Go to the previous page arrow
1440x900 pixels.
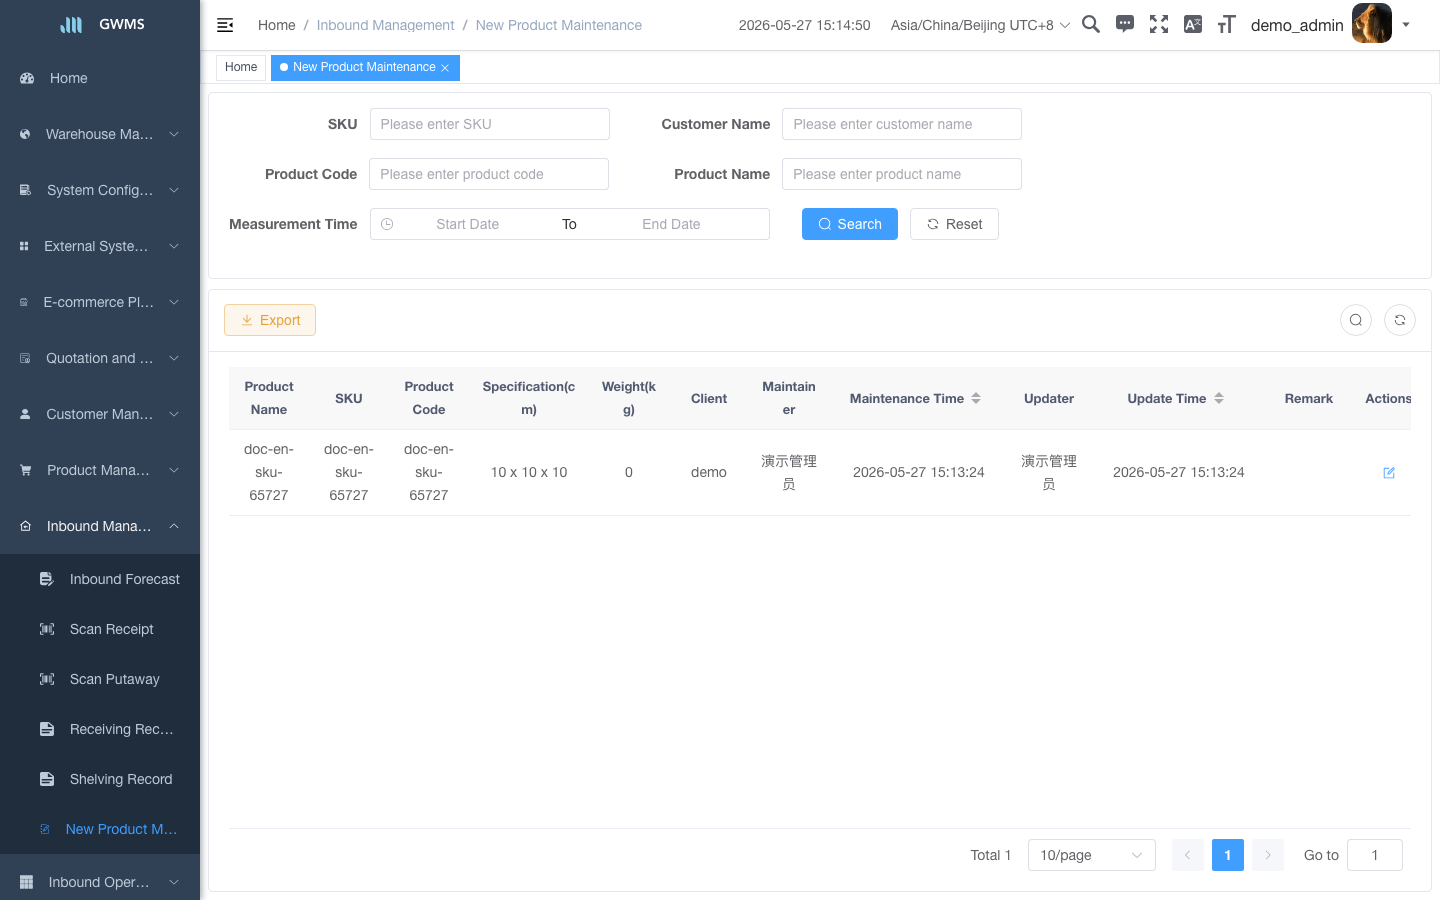pos(1188,855)
